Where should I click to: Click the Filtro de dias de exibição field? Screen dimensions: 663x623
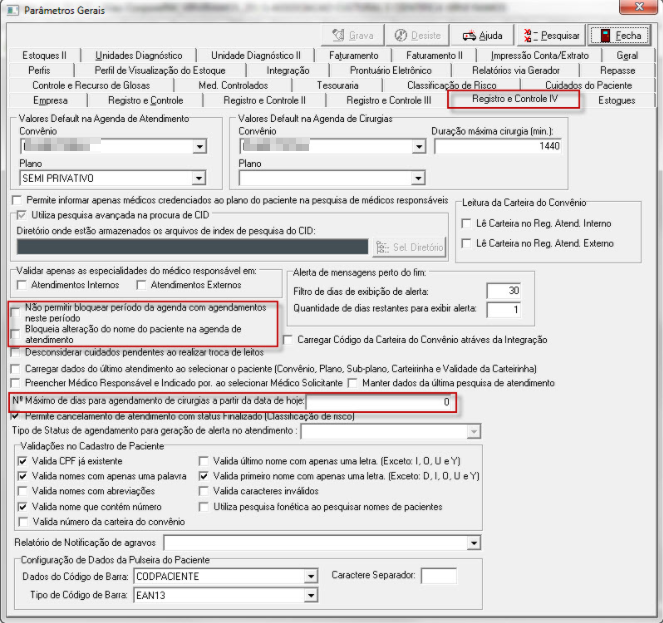503,291
